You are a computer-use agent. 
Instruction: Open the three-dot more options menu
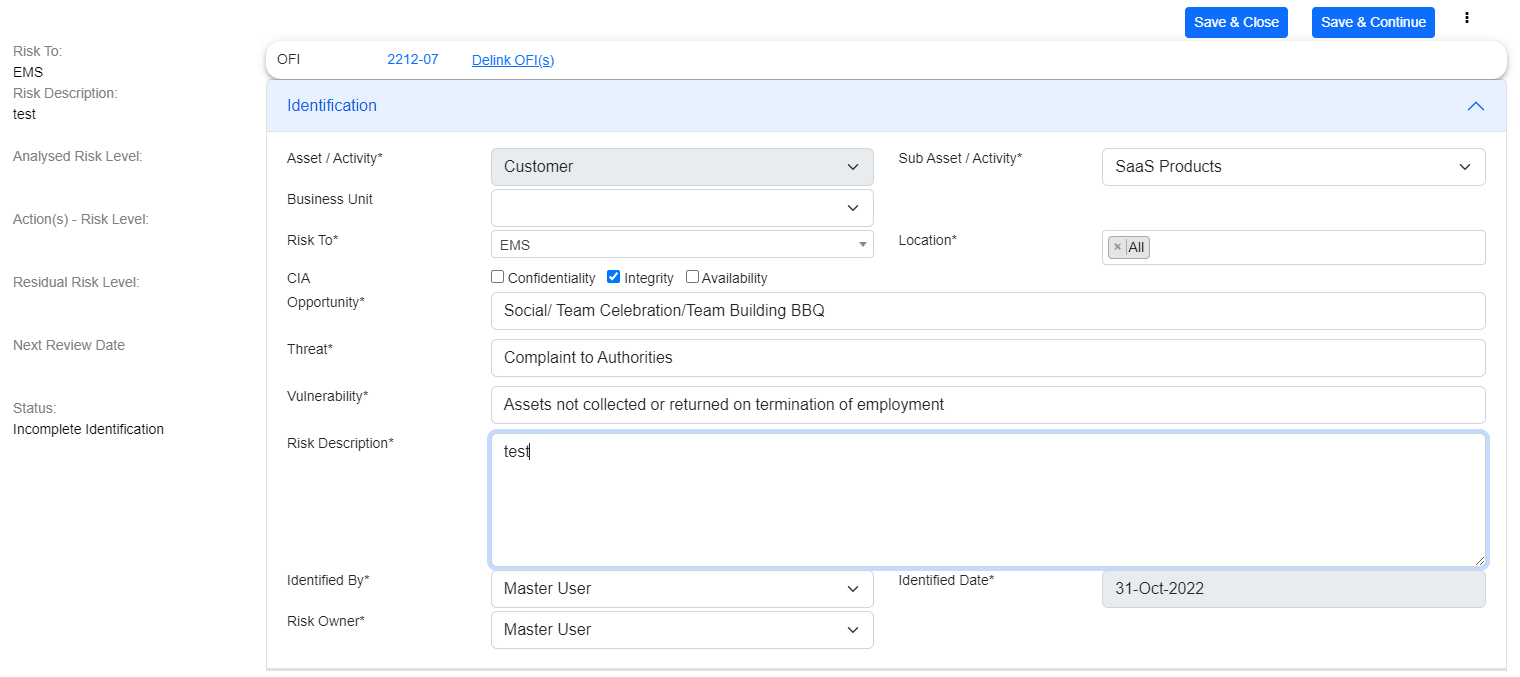coord(1467,18)
